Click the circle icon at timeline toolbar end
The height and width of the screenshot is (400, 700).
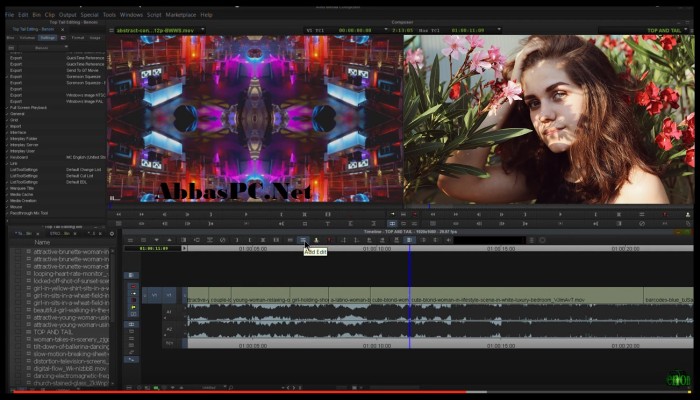pyautogui.click(x=542, y=240)
